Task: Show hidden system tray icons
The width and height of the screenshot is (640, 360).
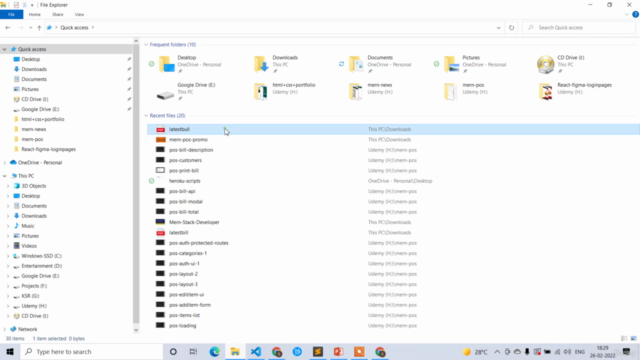Action: tap(497, 352)
